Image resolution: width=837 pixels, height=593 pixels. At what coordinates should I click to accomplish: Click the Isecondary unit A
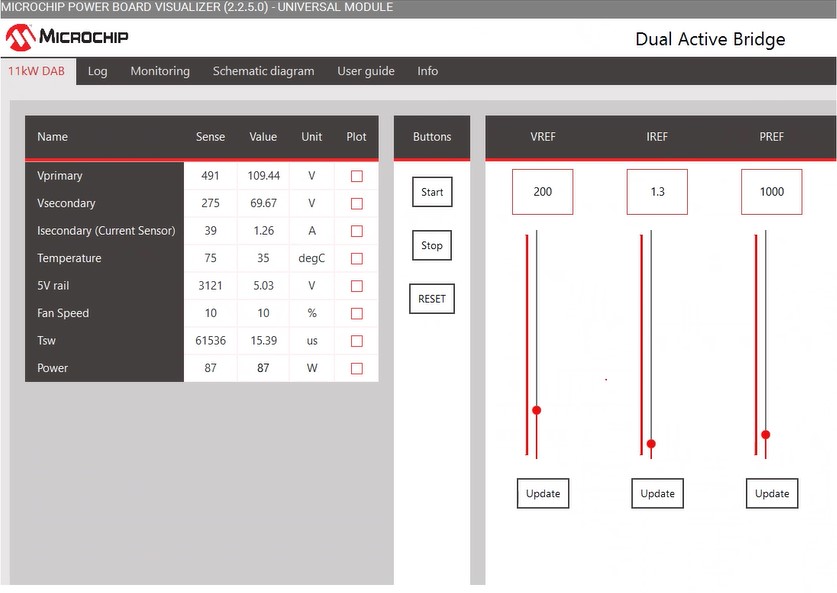tap(312, 231)
